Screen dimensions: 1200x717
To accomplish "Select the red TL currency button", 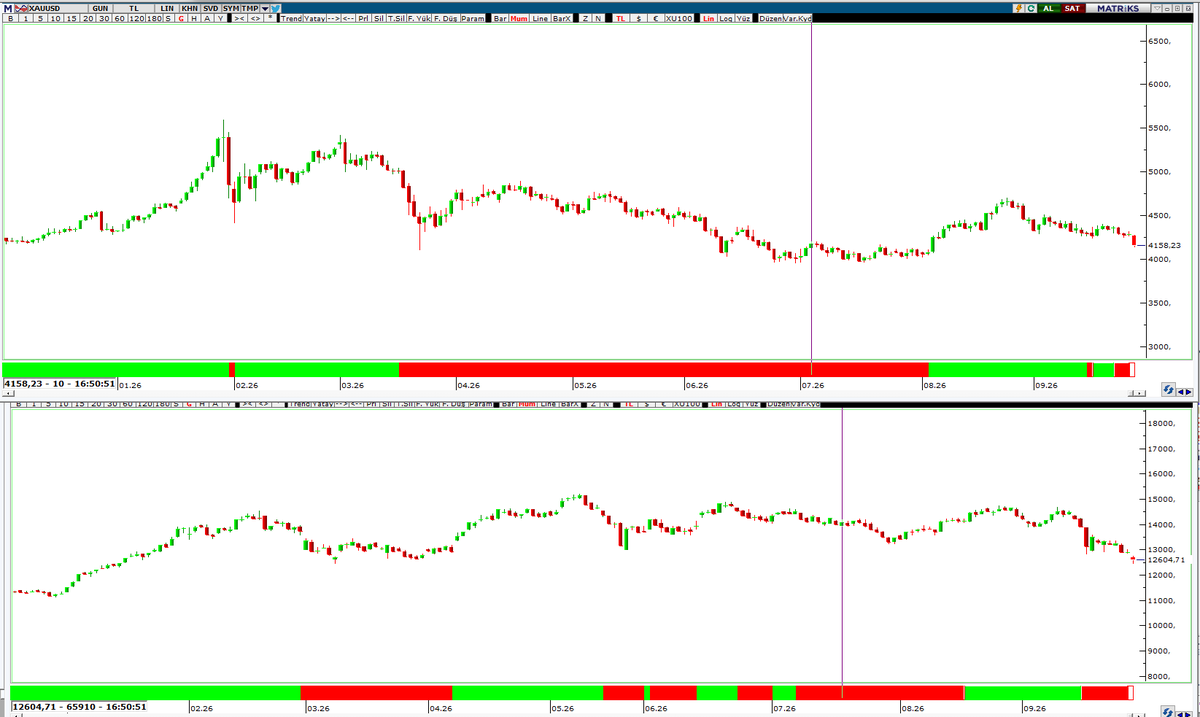I will click(x=621, y=19).
